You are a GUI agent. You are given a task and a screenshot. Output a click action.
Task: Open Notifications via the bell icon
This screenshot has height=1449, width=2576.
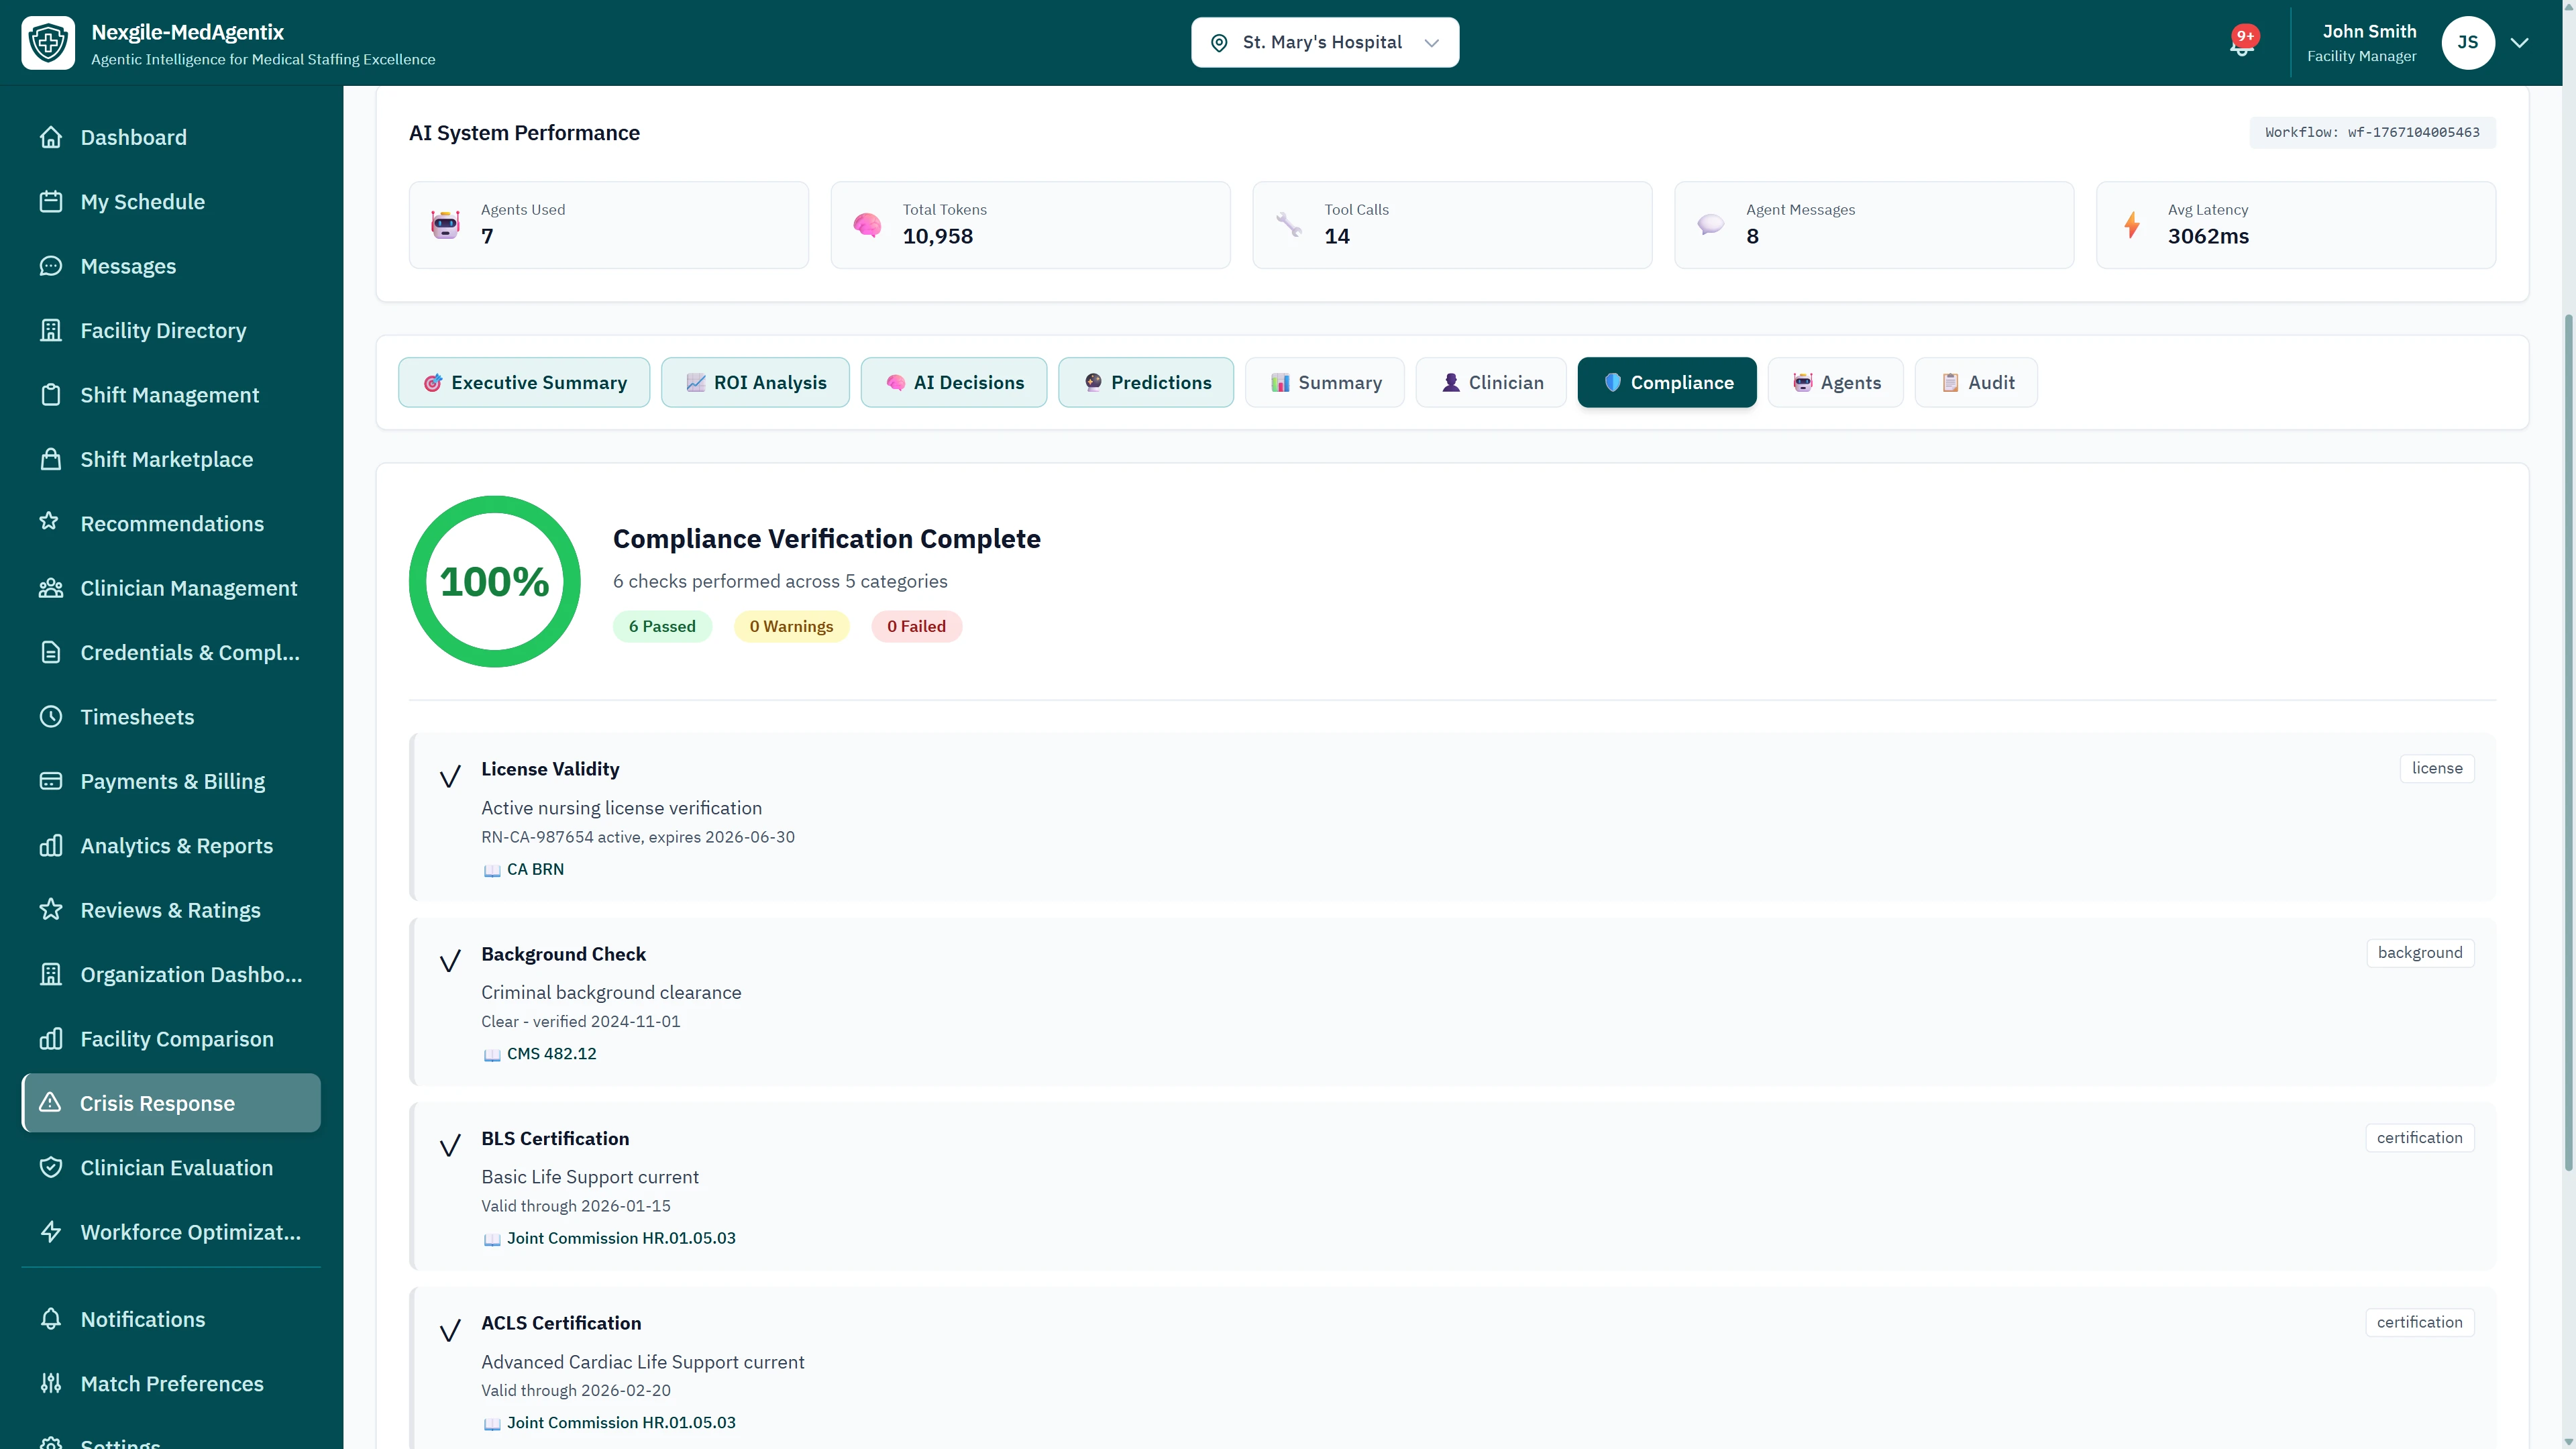(x=52, y=1319)
